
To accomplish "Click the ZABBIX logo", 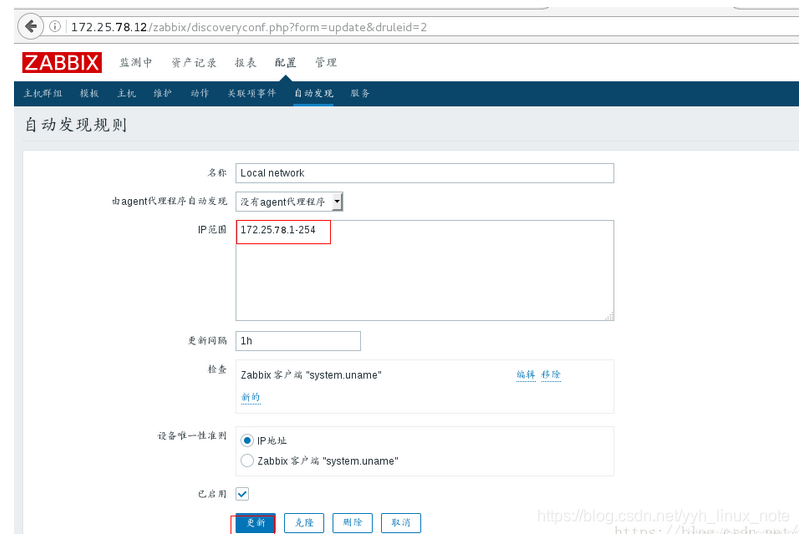I will (62, 63).
